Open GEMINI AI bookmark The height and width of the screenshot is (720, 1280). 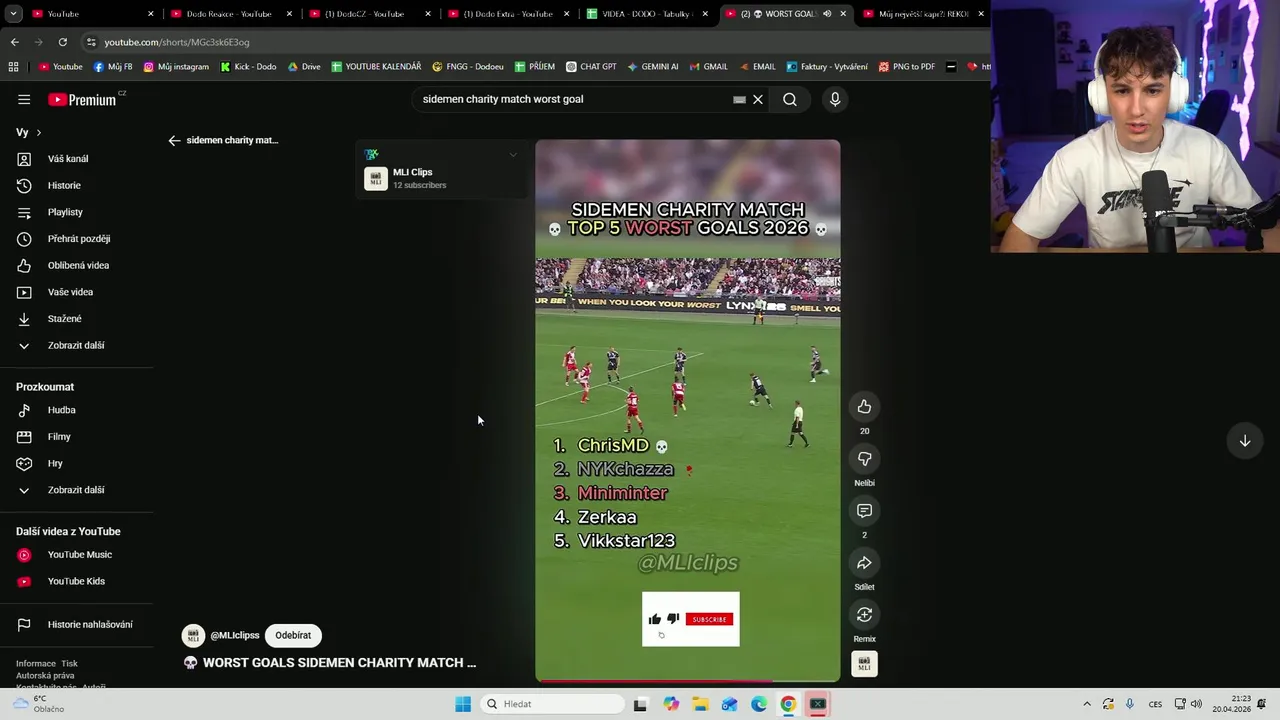652,67
